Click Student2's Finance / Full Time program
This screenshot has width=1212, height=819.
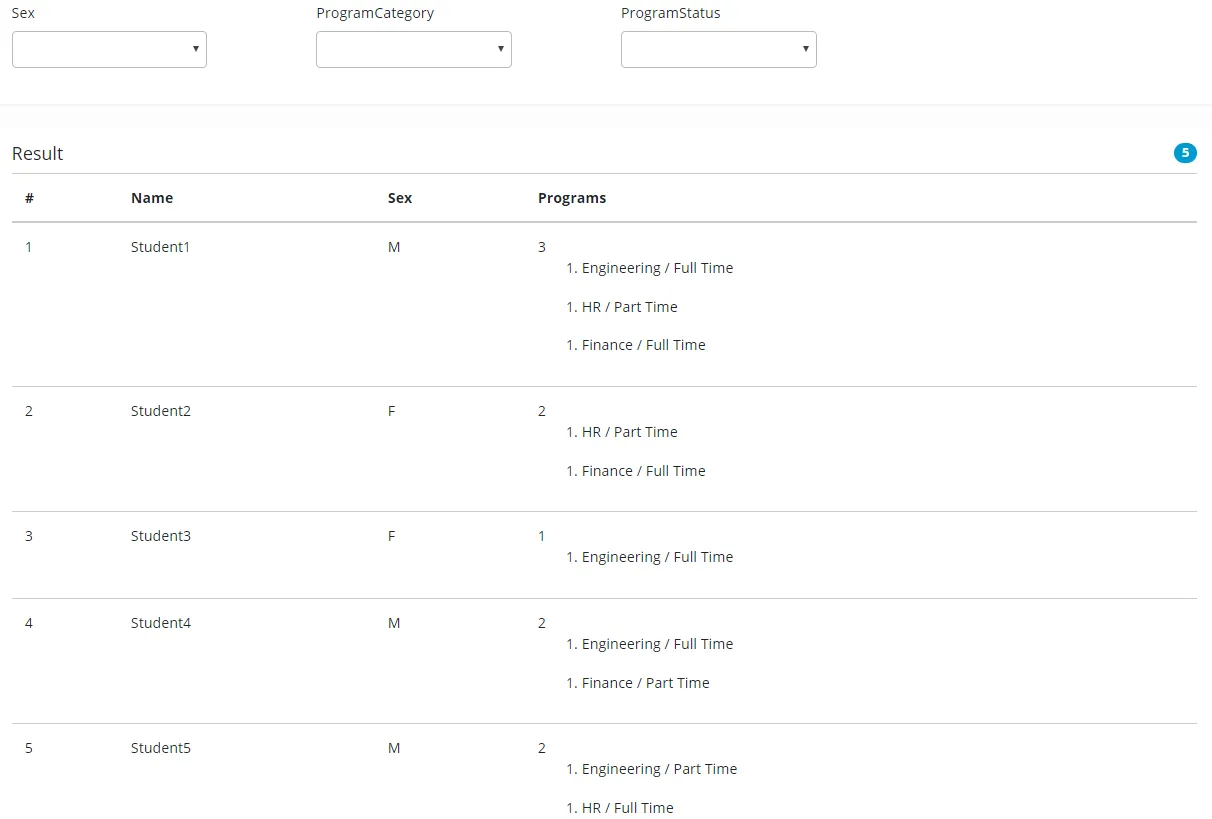point(643,471)
